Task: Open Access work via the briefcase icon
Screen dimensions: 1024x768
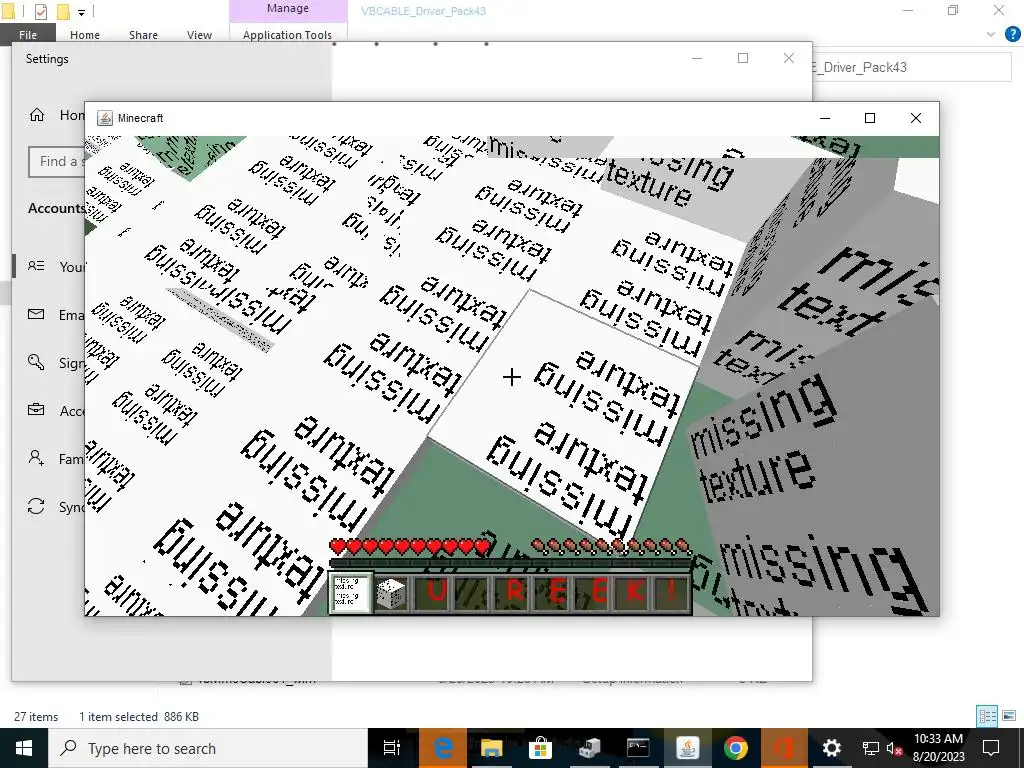Action: [36, 410]
